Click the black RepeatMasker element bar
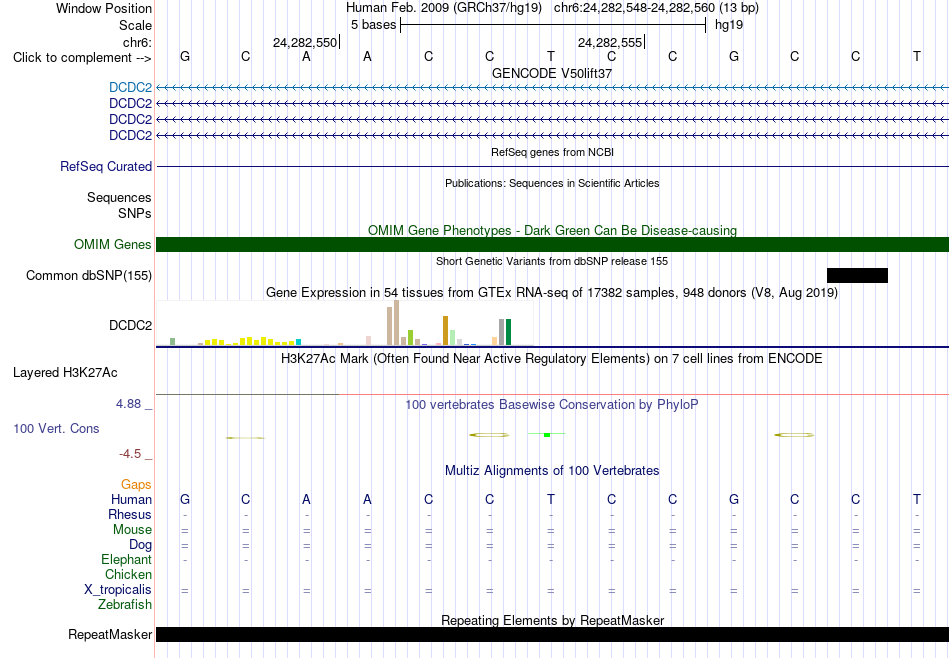 coord(552,634)
